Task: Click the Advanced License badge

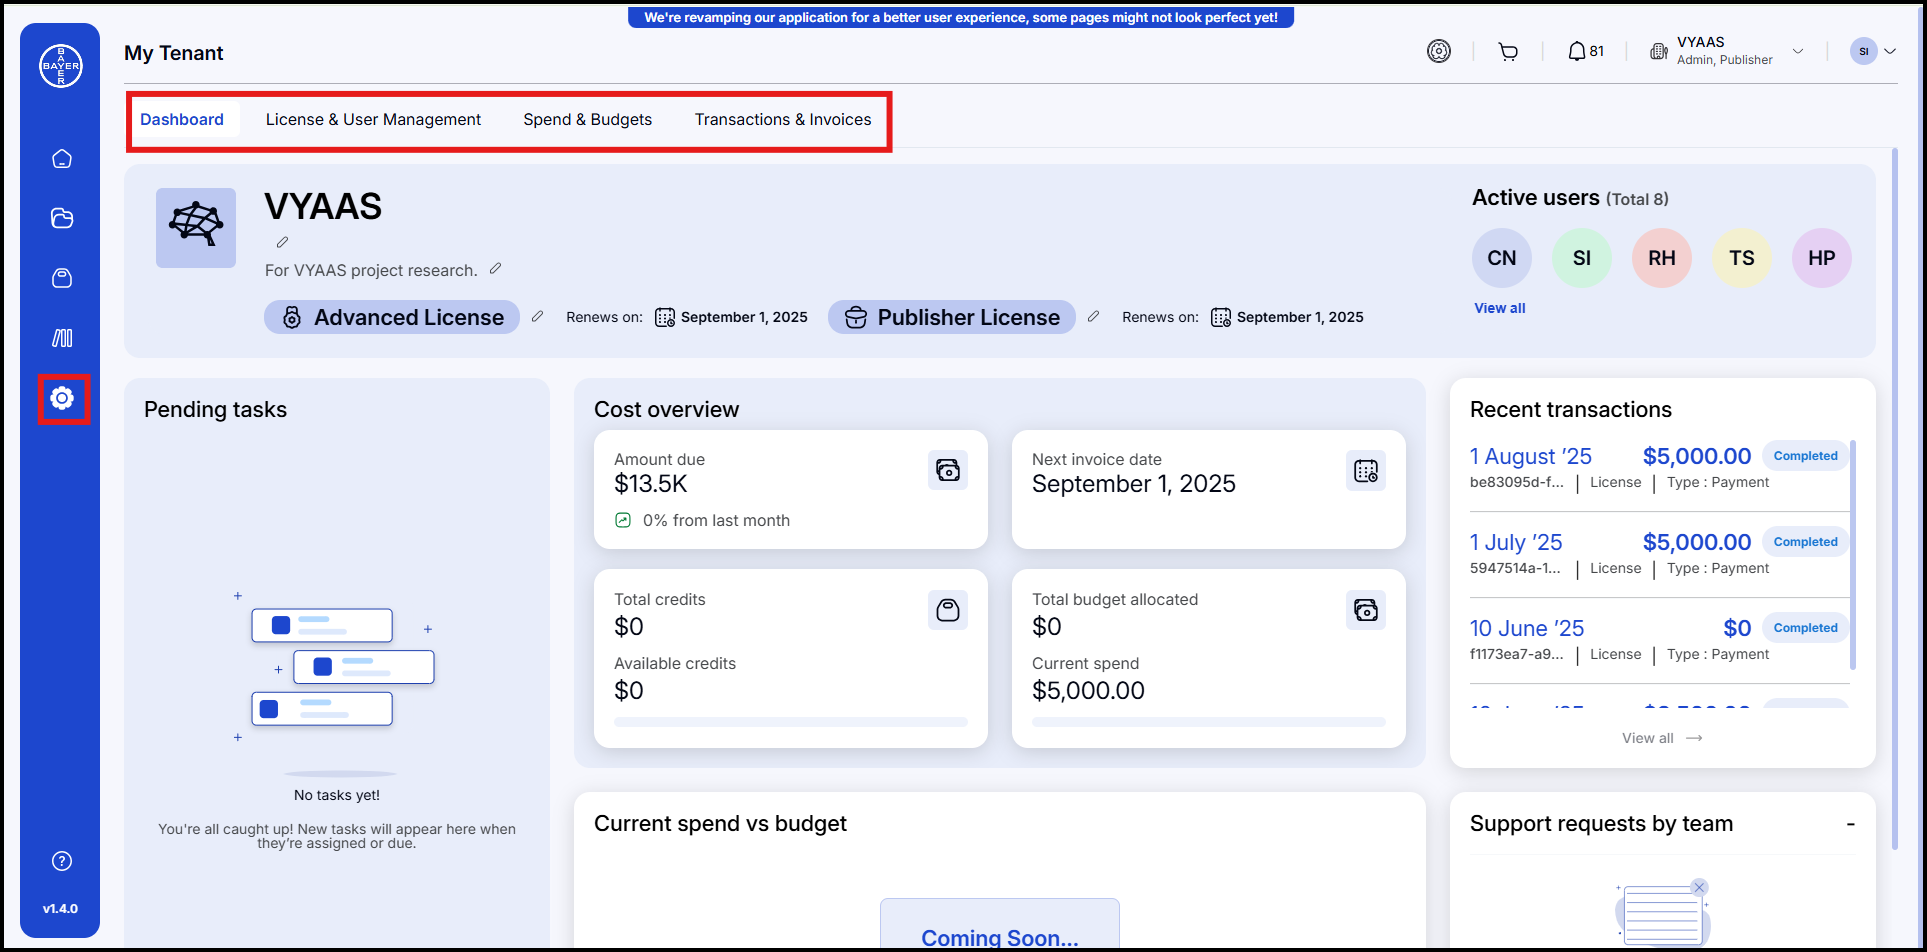Action: (x=392, y=317)
